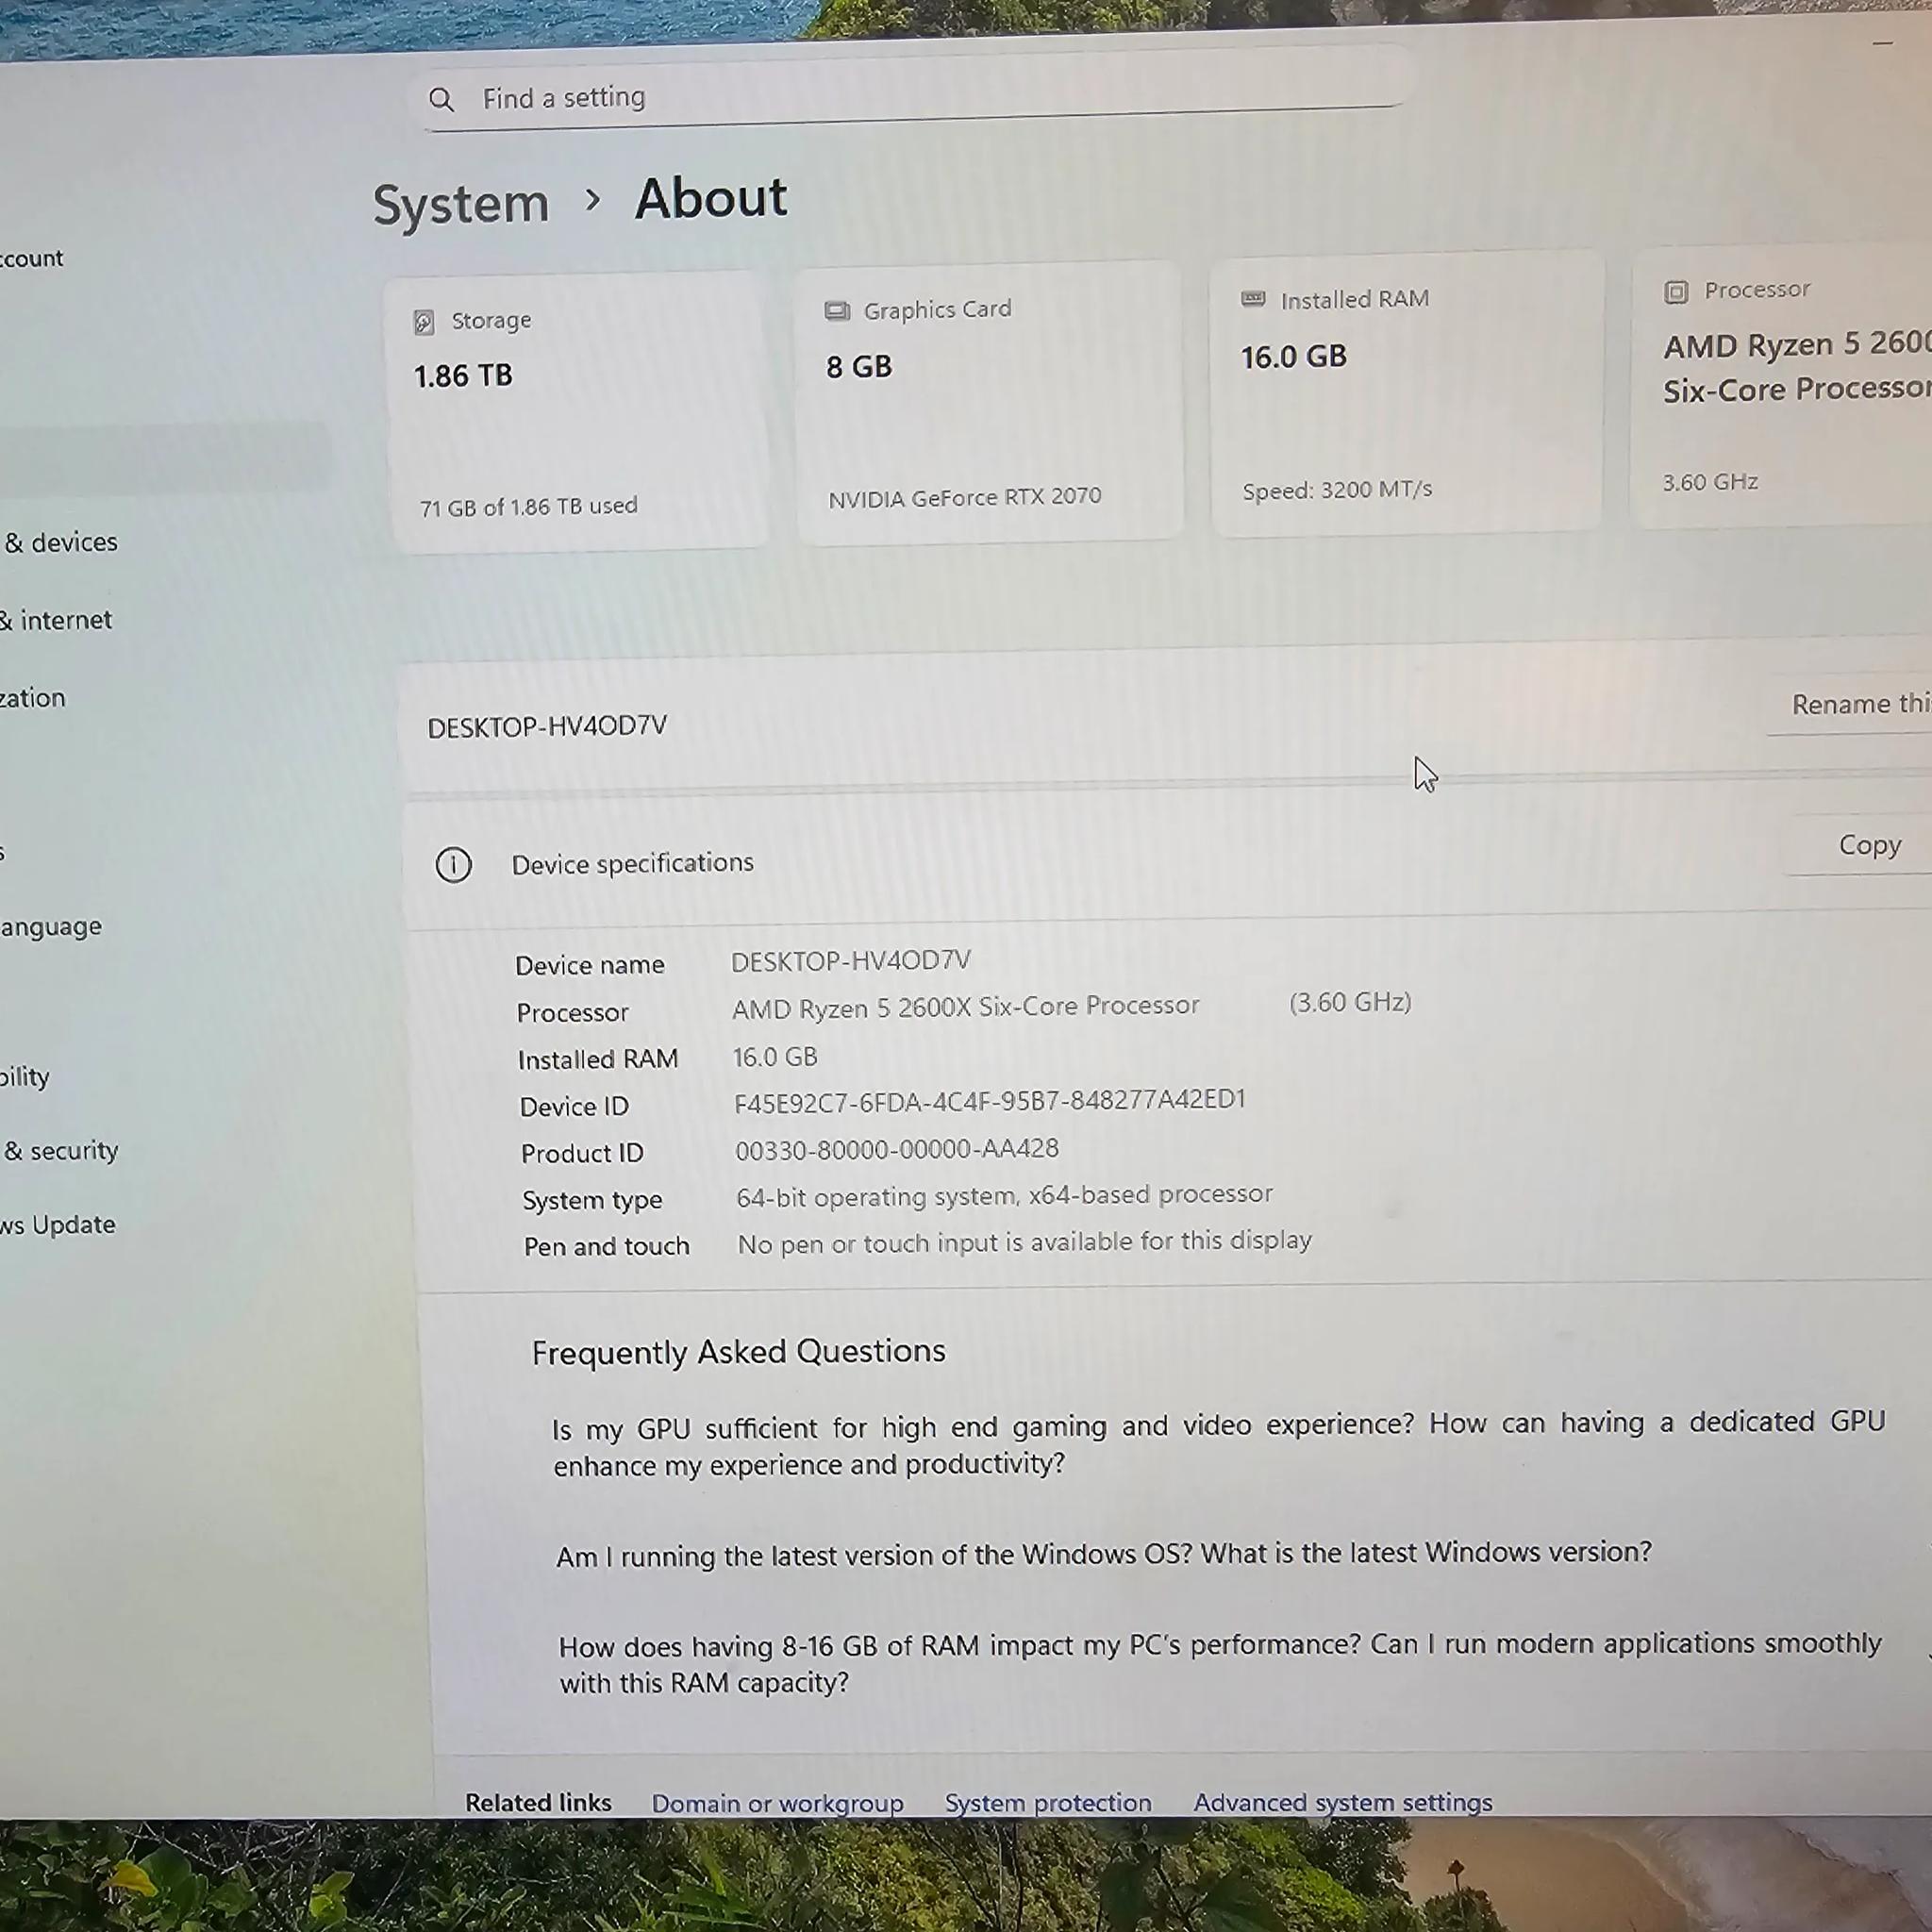Minimize the Settings window
Image resolution: width=1932 pixels, height=1932 pixels.
[1882, 44]
